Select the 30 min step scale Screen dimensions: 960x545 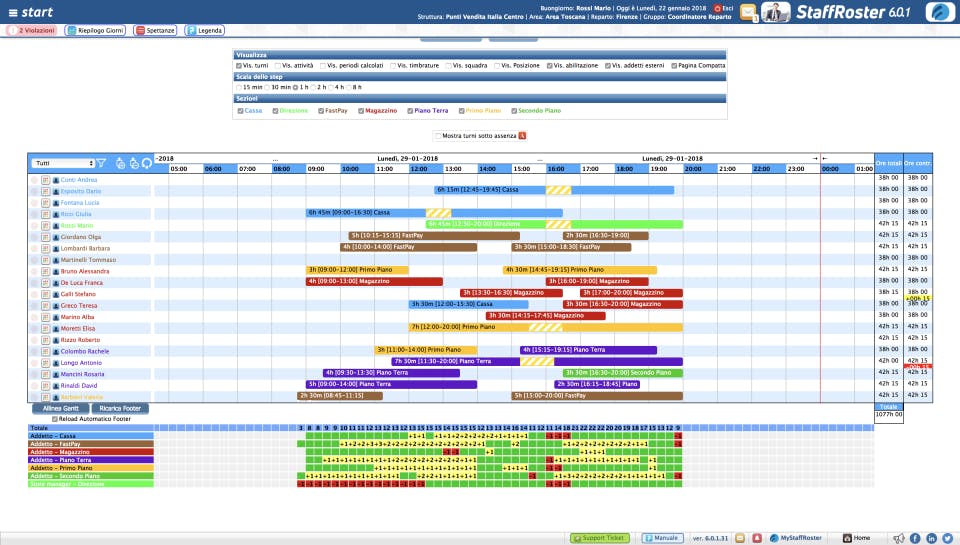click(x=267, y=88)
